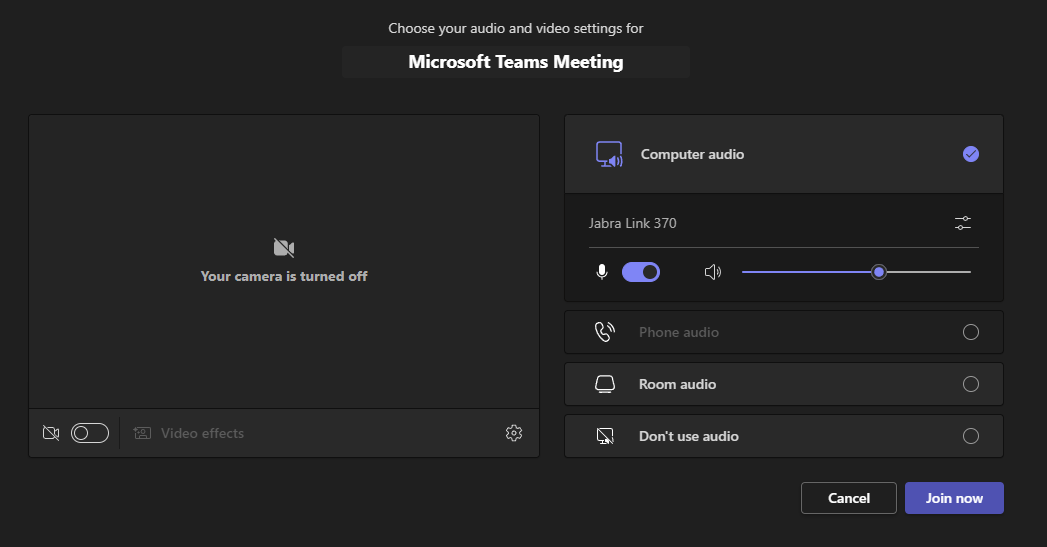Viewport: 1047px width, 547px height.
Task: Open device settings gear icon
Action: coord(513,433)
